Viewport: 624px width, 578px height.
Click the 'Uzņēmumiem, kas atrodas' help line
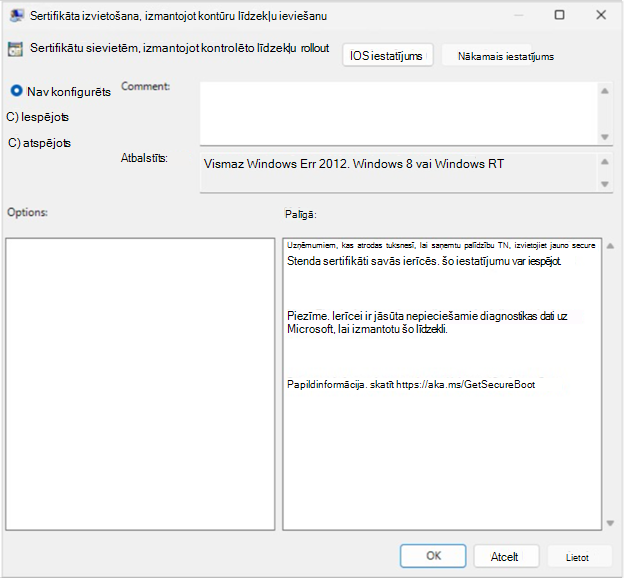(441, 245)
